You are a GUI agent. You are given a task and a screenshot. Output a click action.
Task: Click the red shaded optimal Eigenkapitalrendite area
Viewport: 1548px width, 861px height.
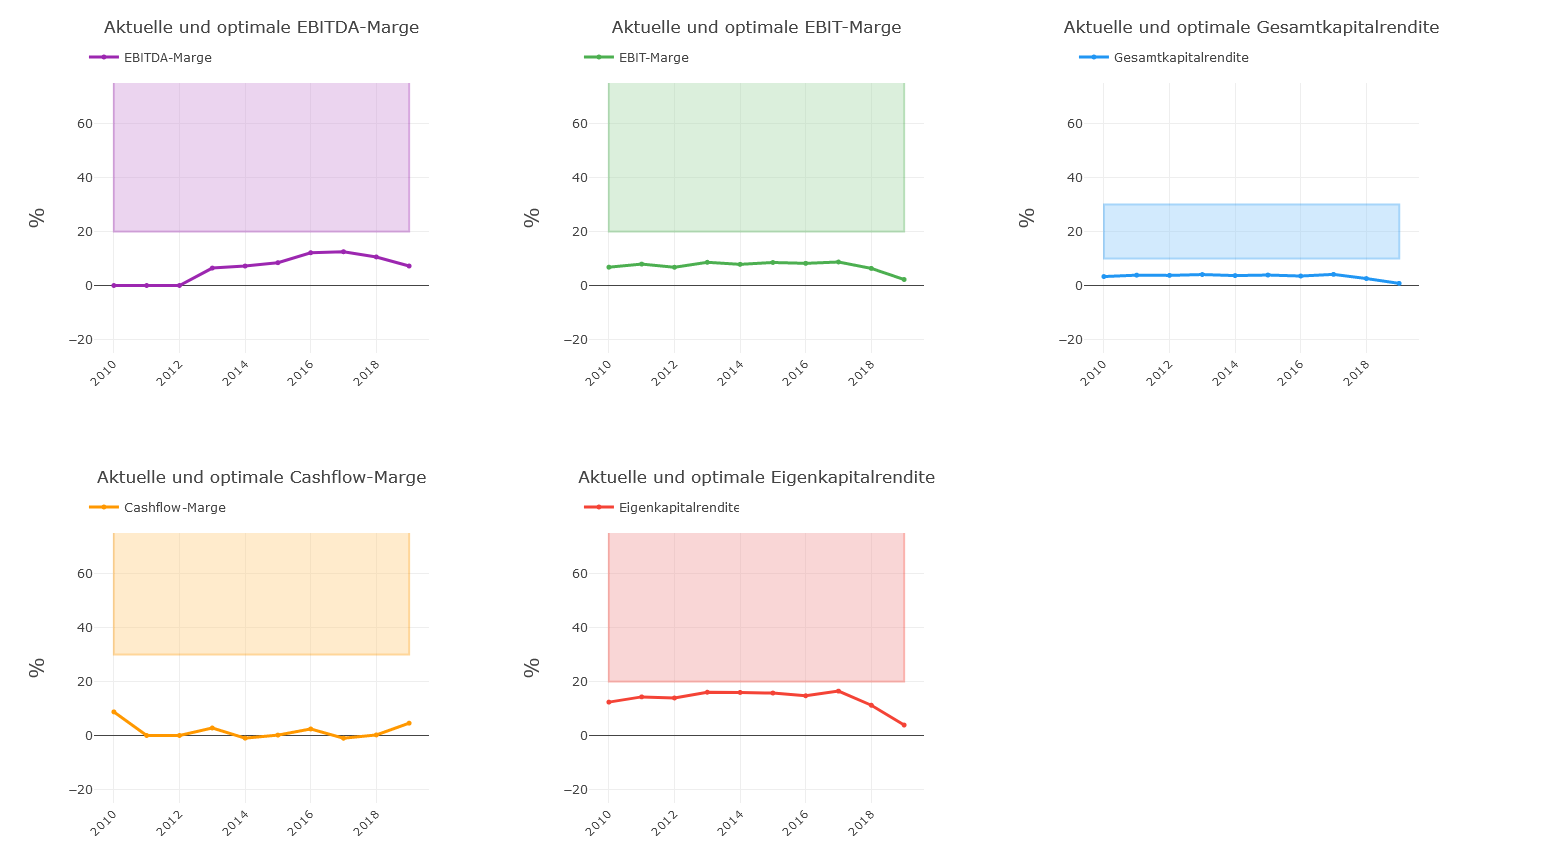756,607
